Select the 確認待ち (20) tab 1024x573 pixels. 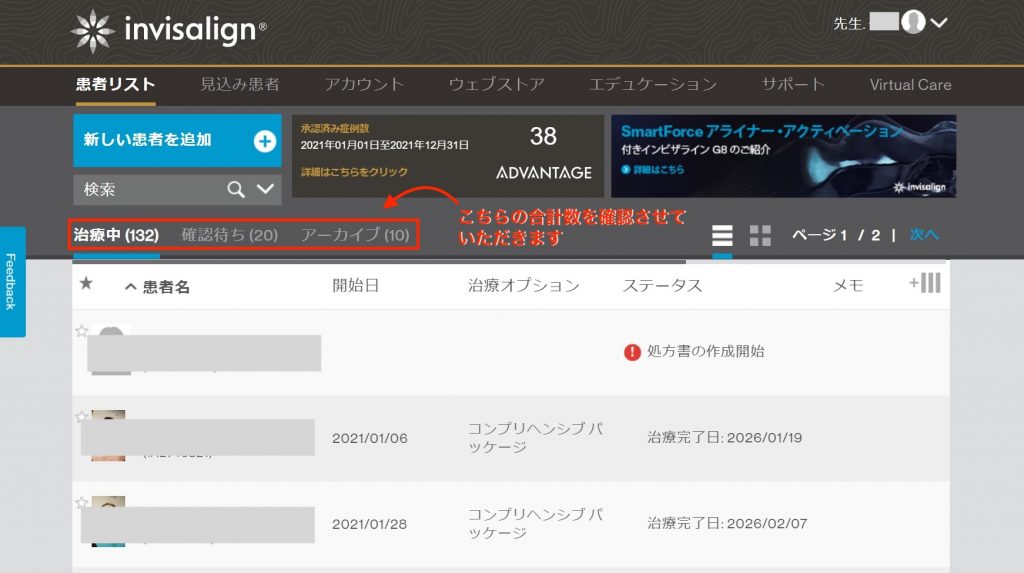(x=229, y=235)
